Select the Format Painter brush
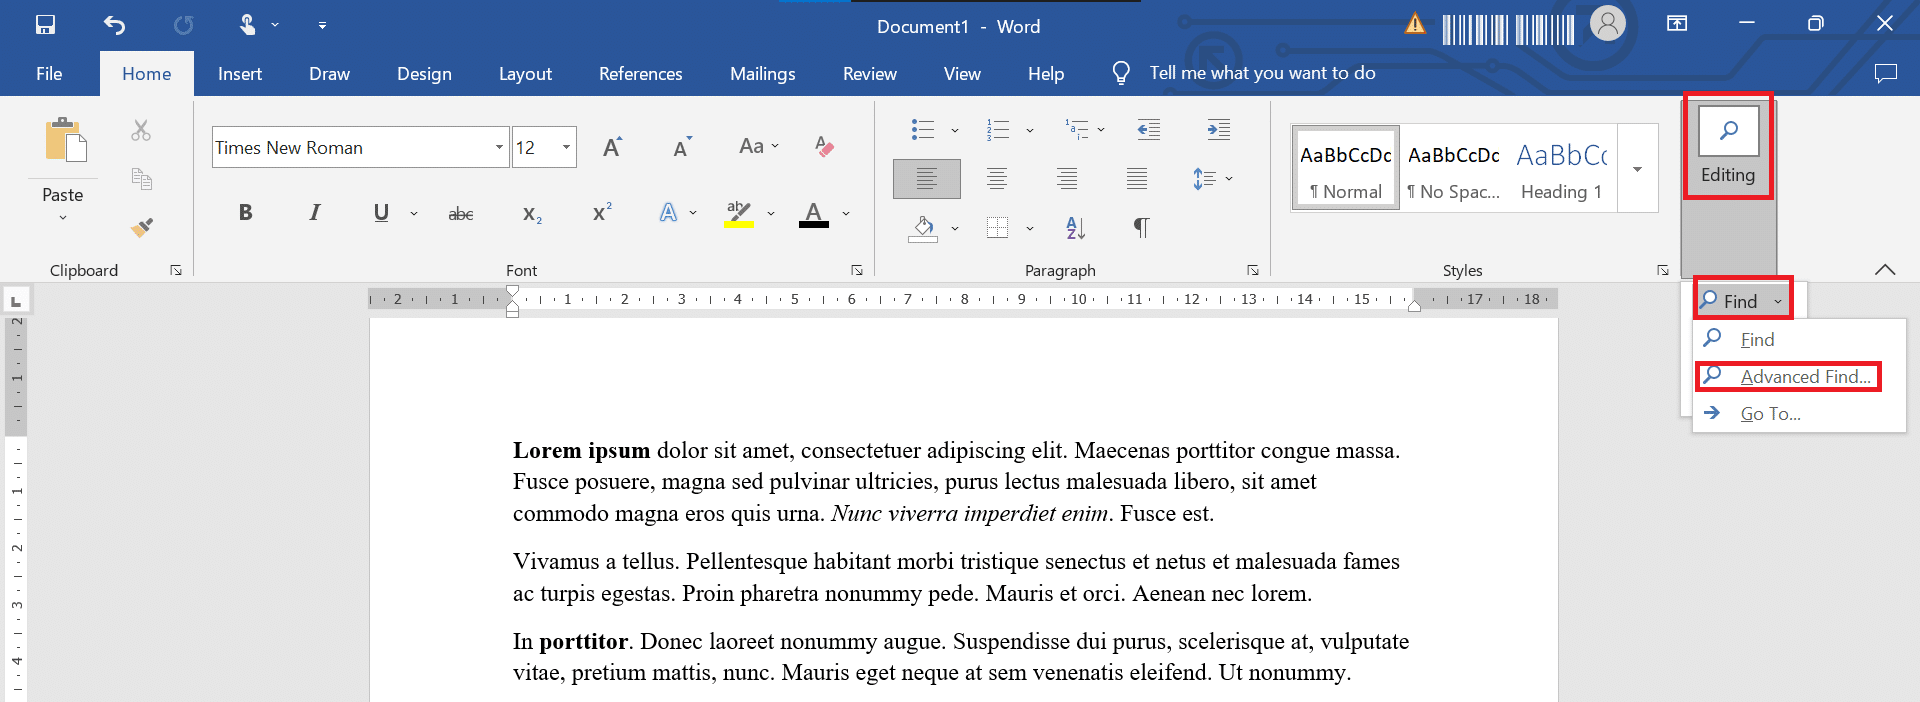The width and height of the screenshot is (1920, 702). pyautogui.click(x=142, y=228)
